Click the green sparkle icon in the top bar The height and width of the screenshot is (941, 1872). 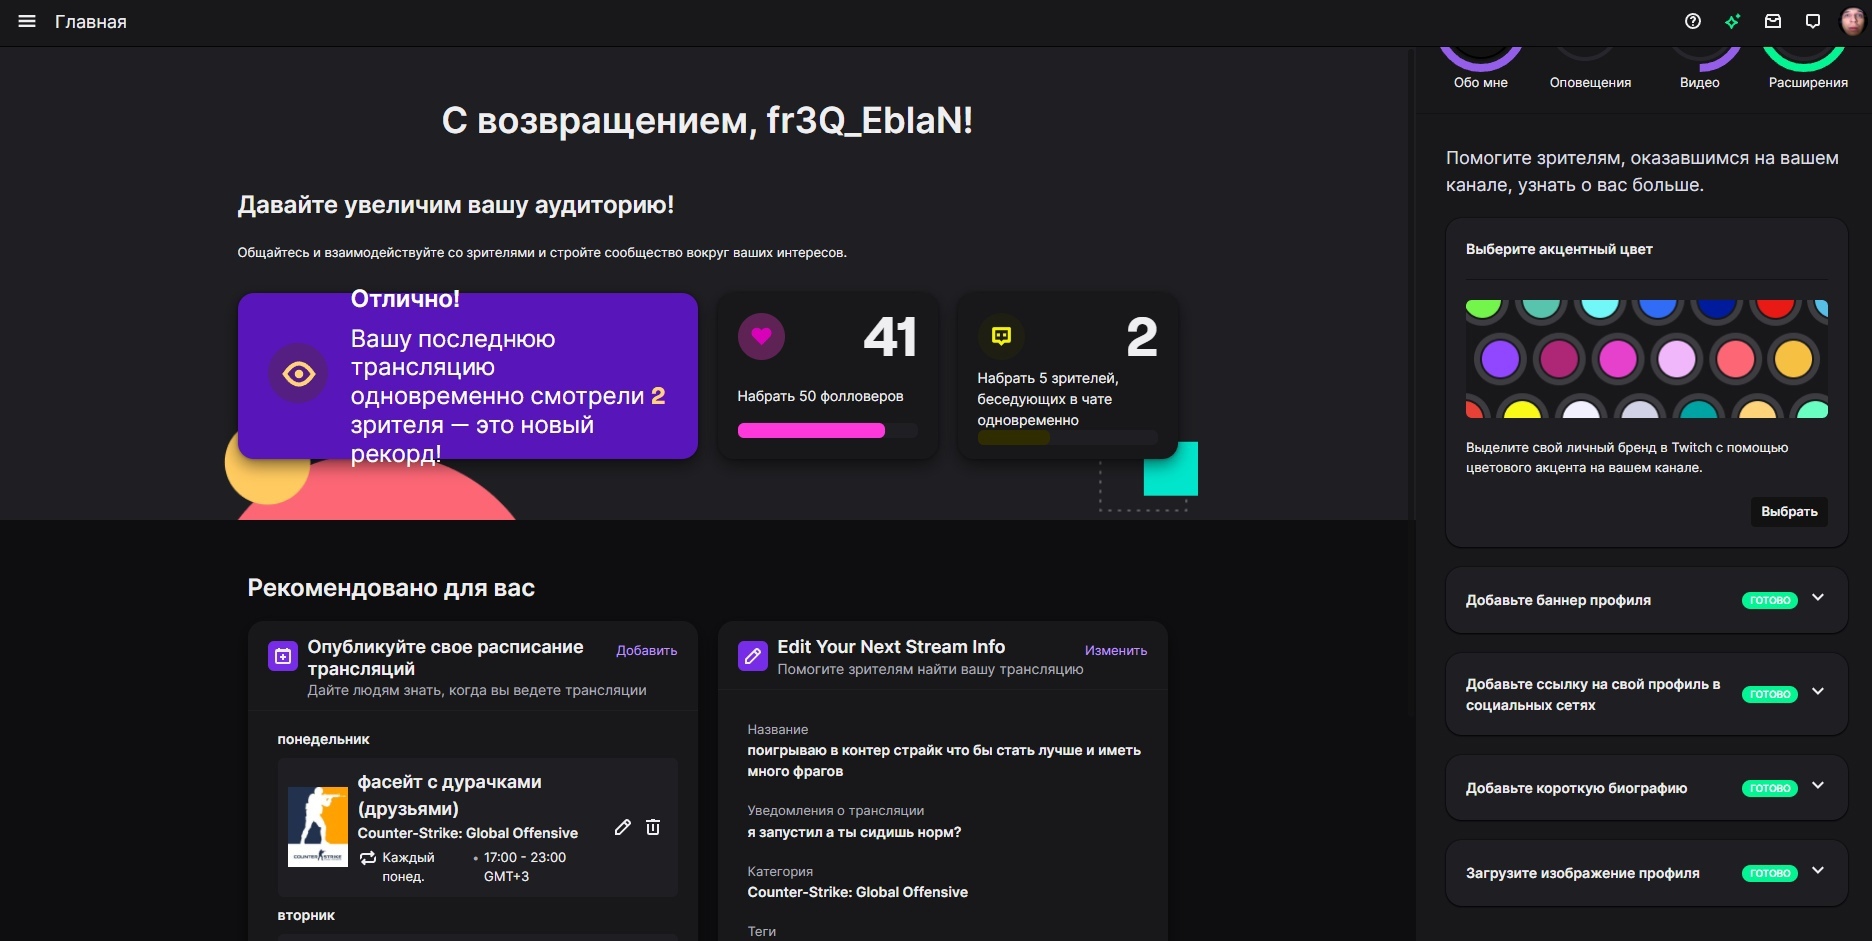pyautogui.click(x=1733, y=21)
